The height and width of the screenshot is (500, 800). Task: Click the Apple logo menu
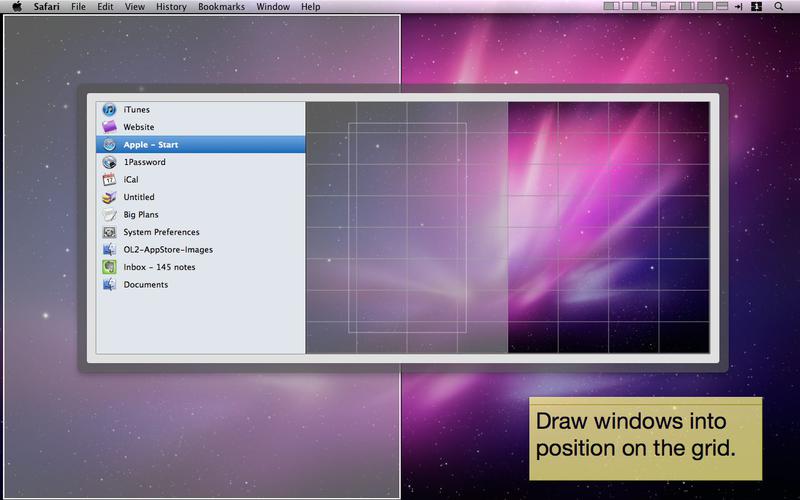17,7
